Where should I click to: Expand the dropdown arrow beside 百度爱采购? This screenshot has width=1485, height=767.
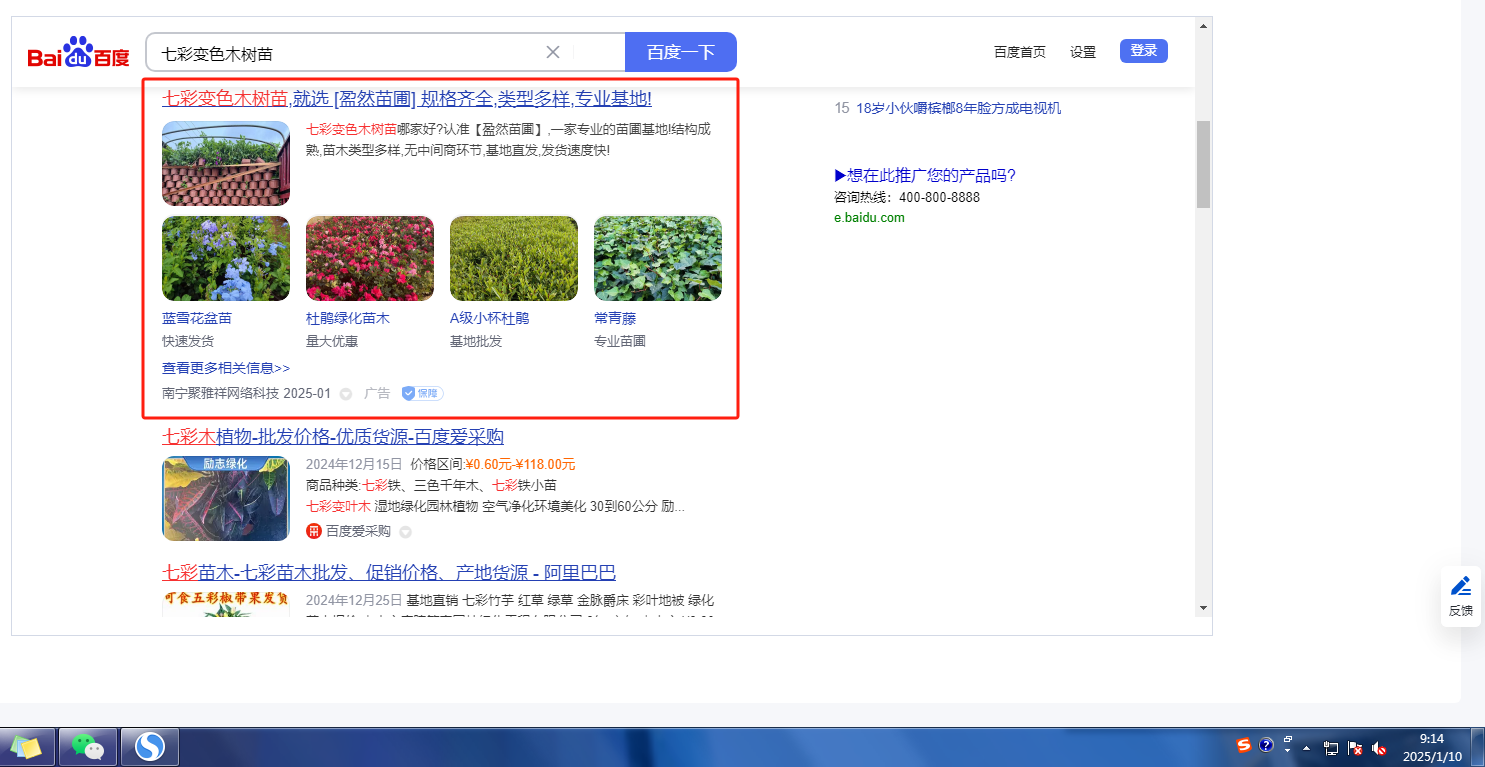click(405, 532)
